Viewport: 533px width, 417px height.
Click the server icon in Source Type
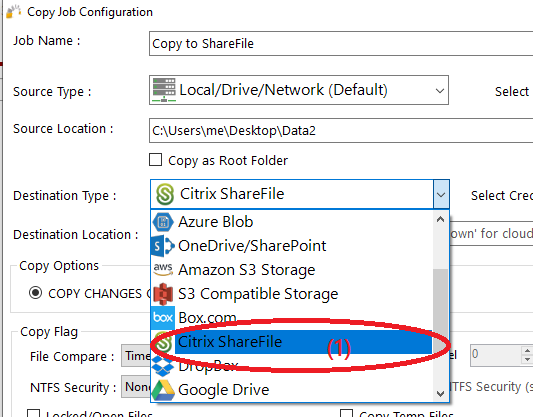tap(164, 90)
